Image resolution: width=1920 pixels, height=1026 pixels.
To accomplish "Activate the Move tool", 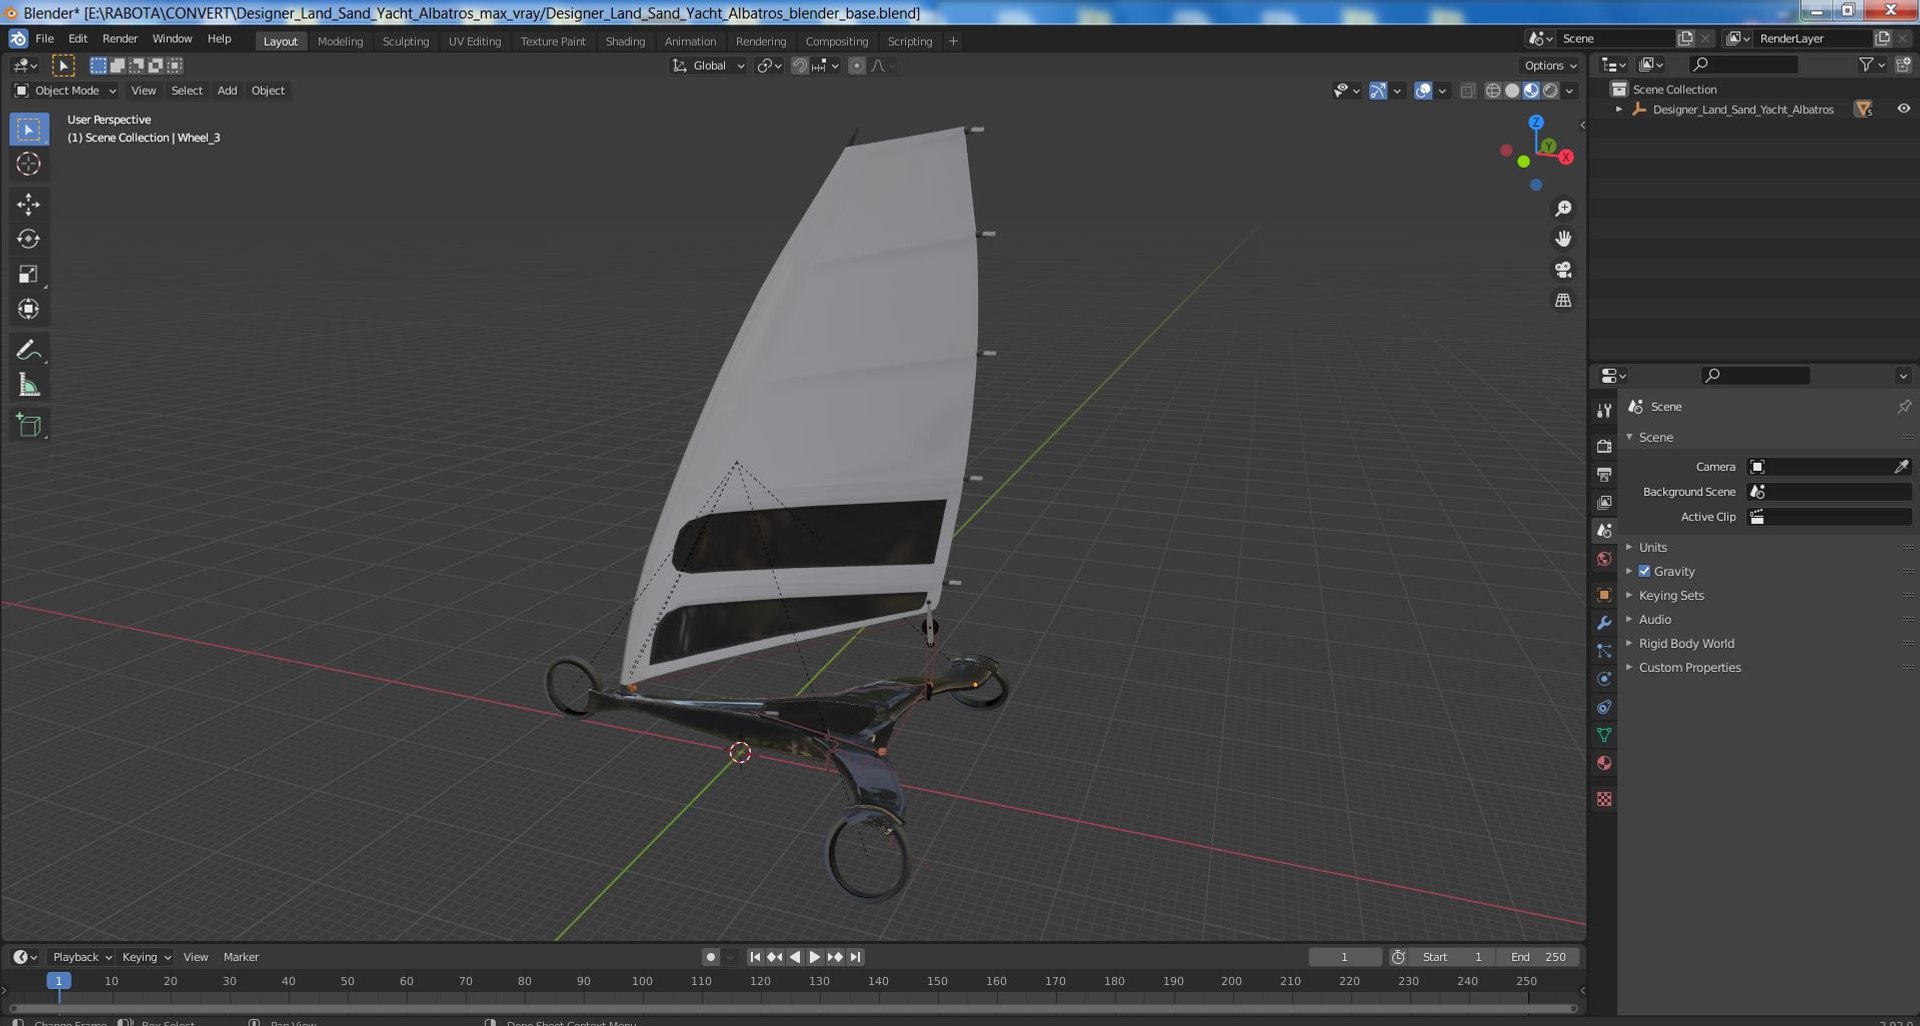I will [28, 204].
